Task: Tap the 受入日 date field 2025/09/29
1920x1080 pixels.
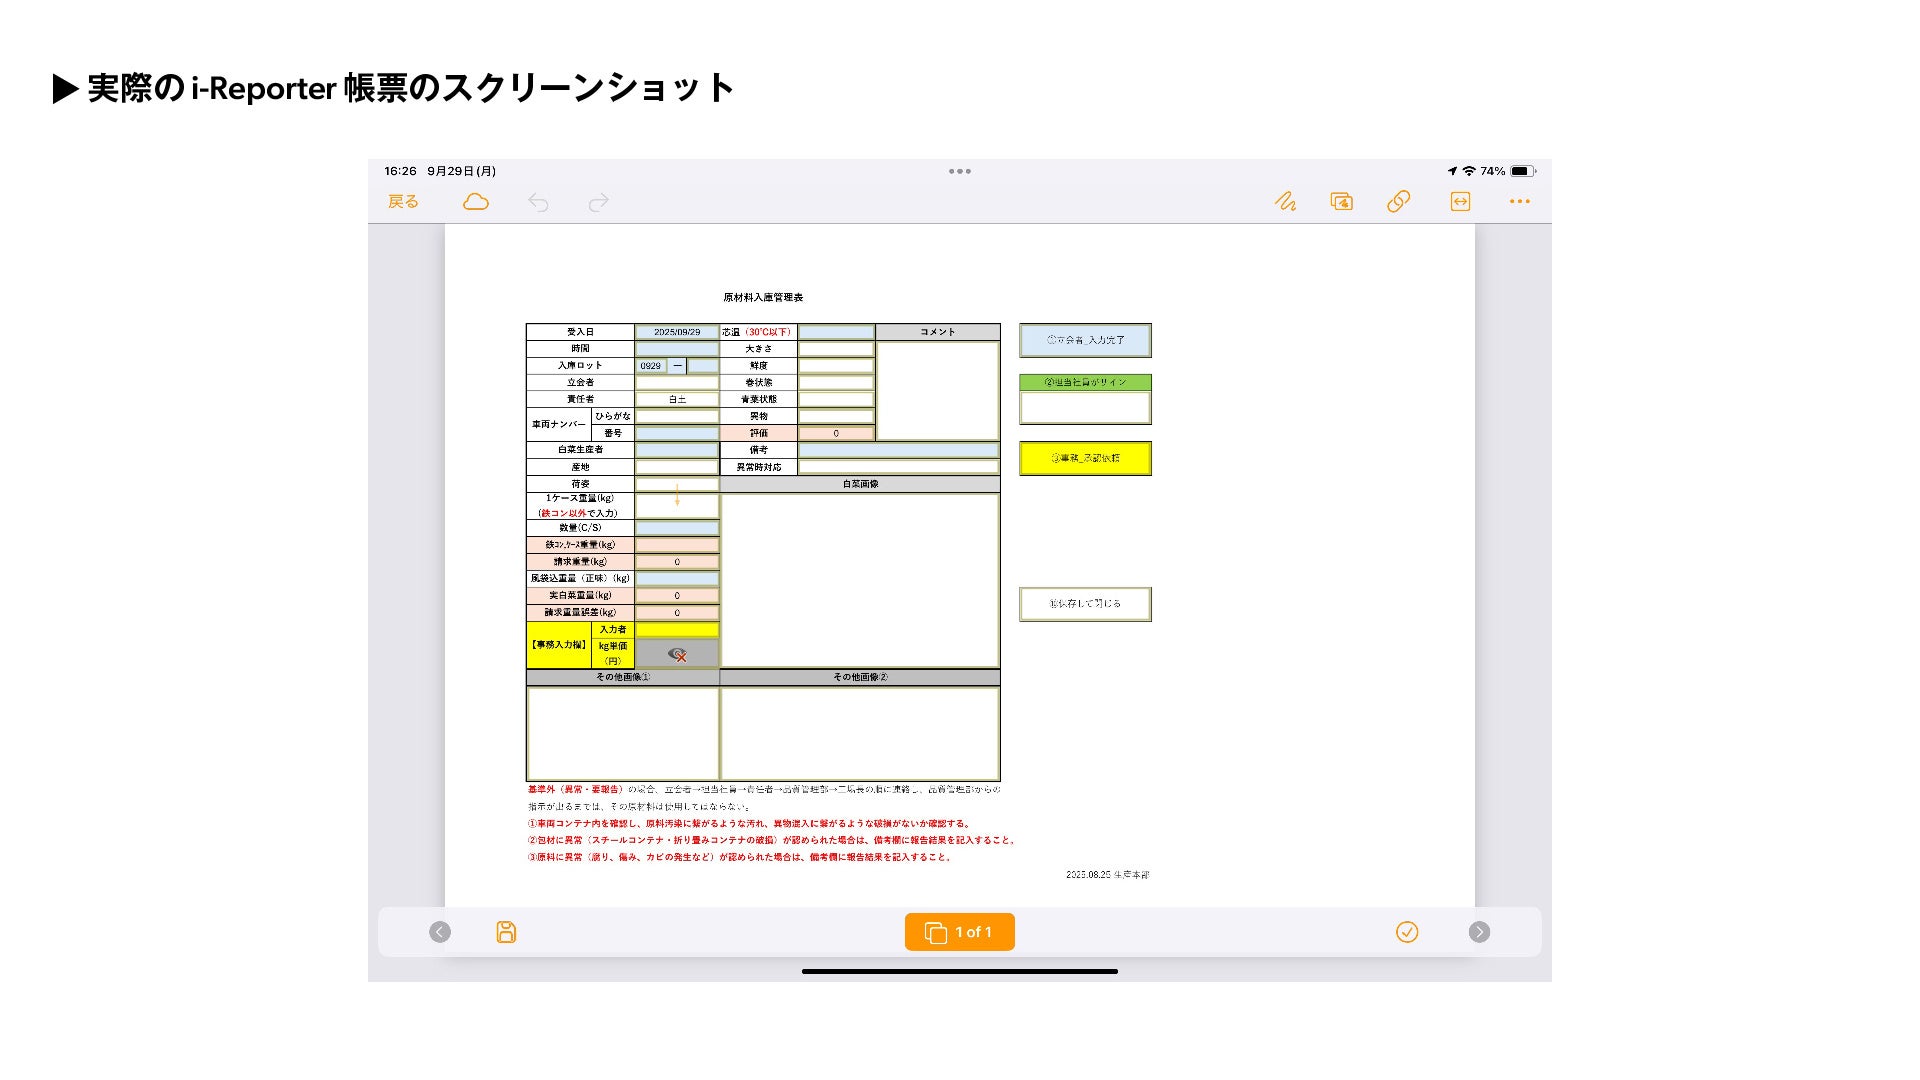Action: (x=677, y=332)
